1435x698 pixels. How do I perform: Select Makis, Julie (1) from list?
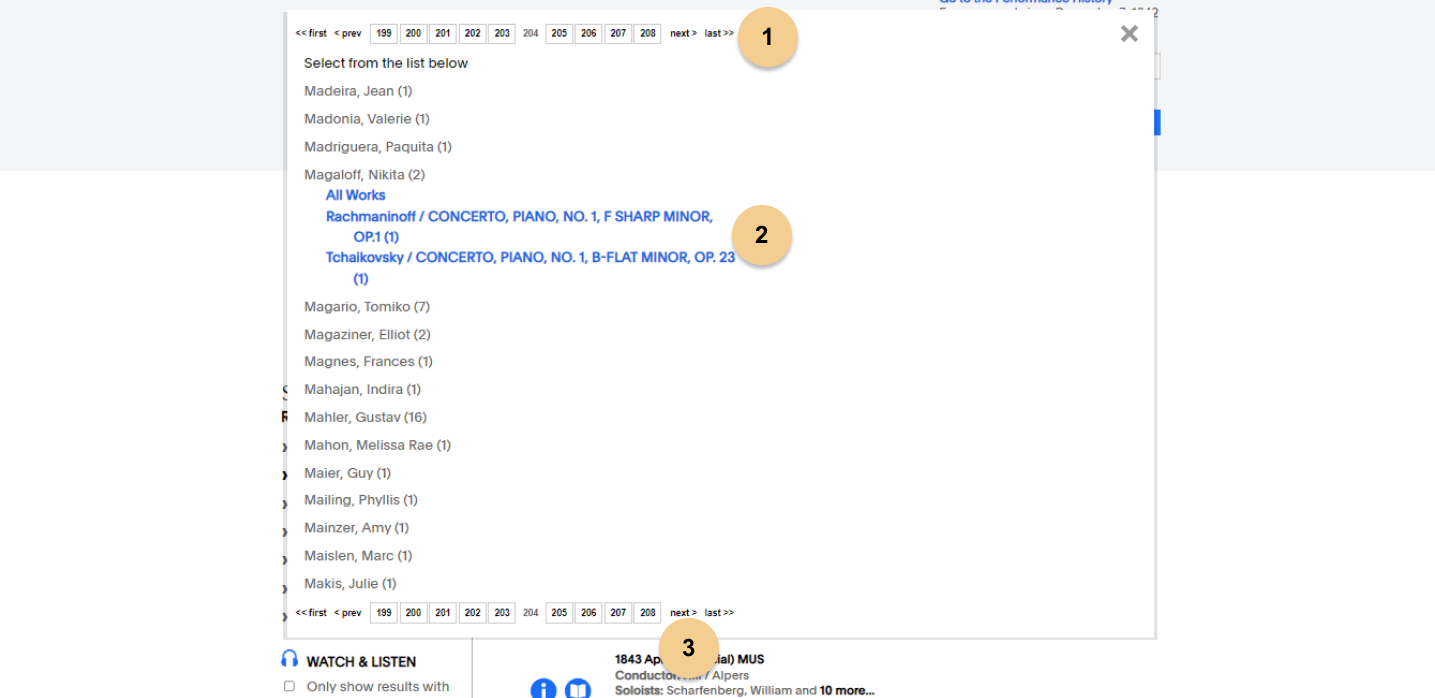[x=350, y=584]
